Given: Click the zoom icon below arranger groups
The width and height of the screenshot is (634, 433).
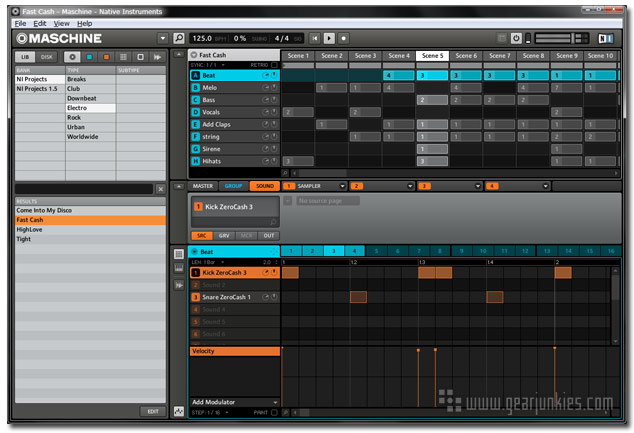Looking at the screenshot, I should (x=285, y=173).
